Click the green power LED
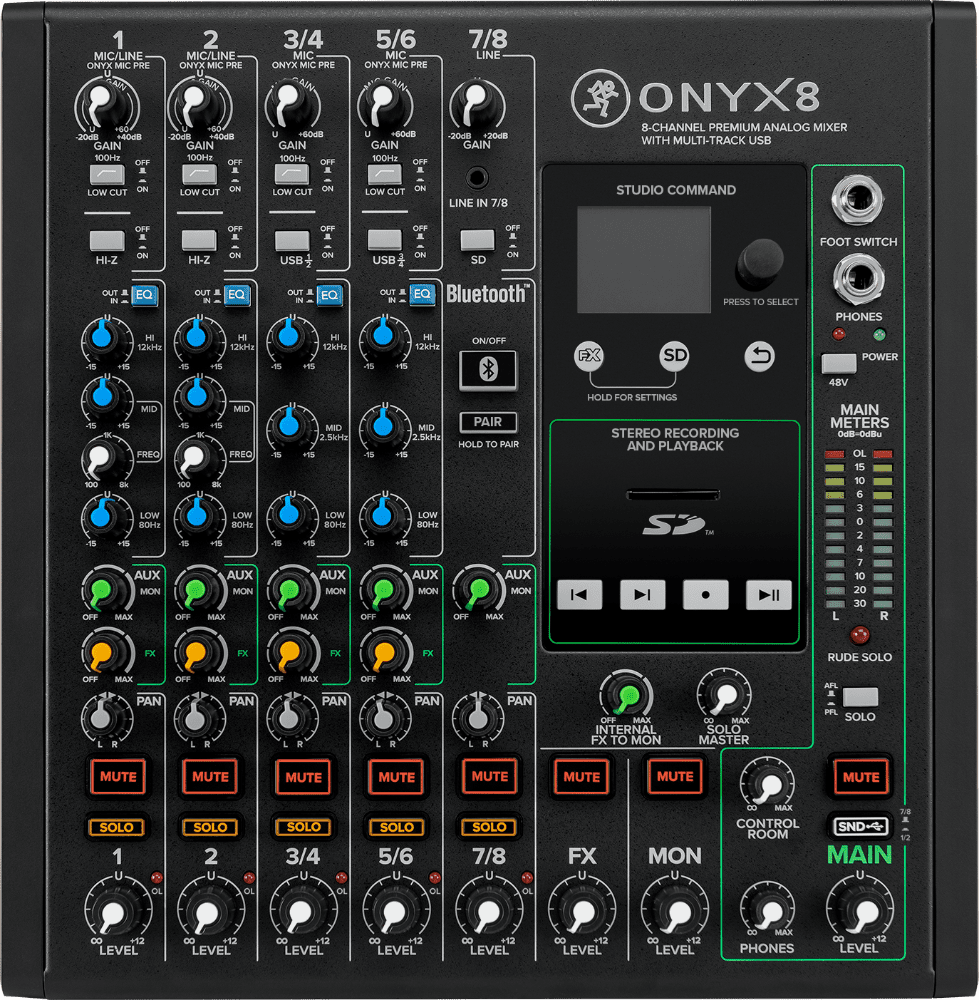 pos(879,334)
